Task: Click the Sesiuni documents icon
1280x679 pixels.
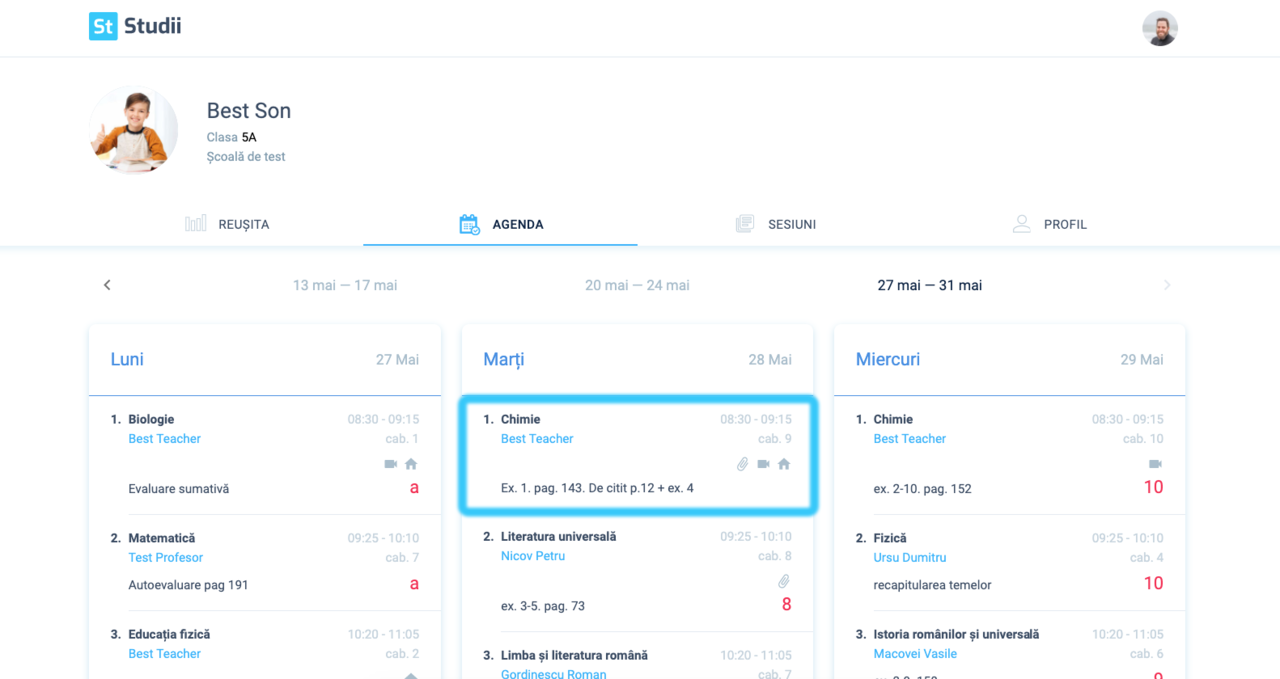Action: click(745, 224)
